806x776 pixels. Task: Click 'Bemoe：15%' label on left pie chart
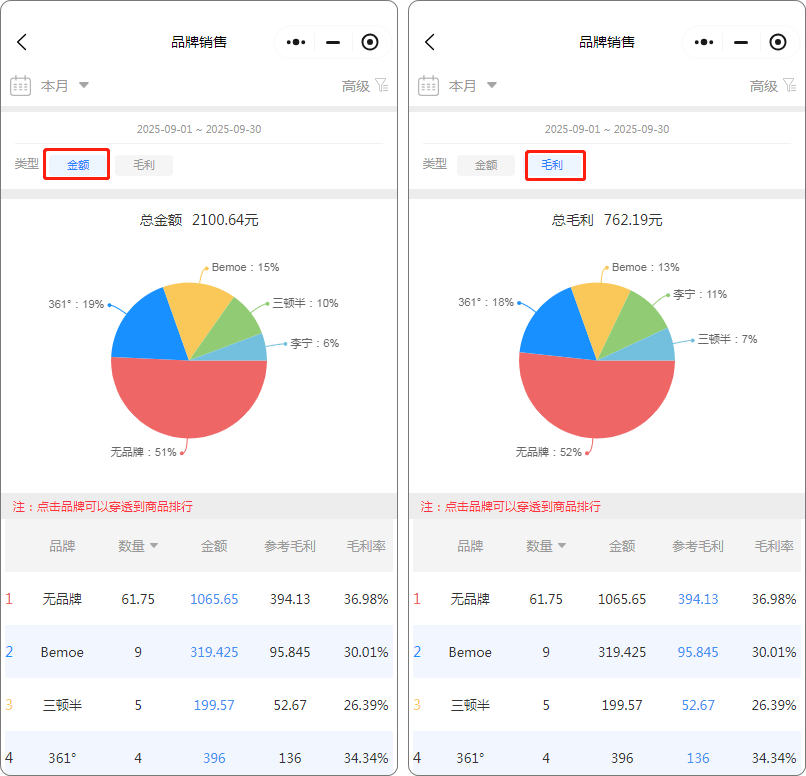point(245,267)
